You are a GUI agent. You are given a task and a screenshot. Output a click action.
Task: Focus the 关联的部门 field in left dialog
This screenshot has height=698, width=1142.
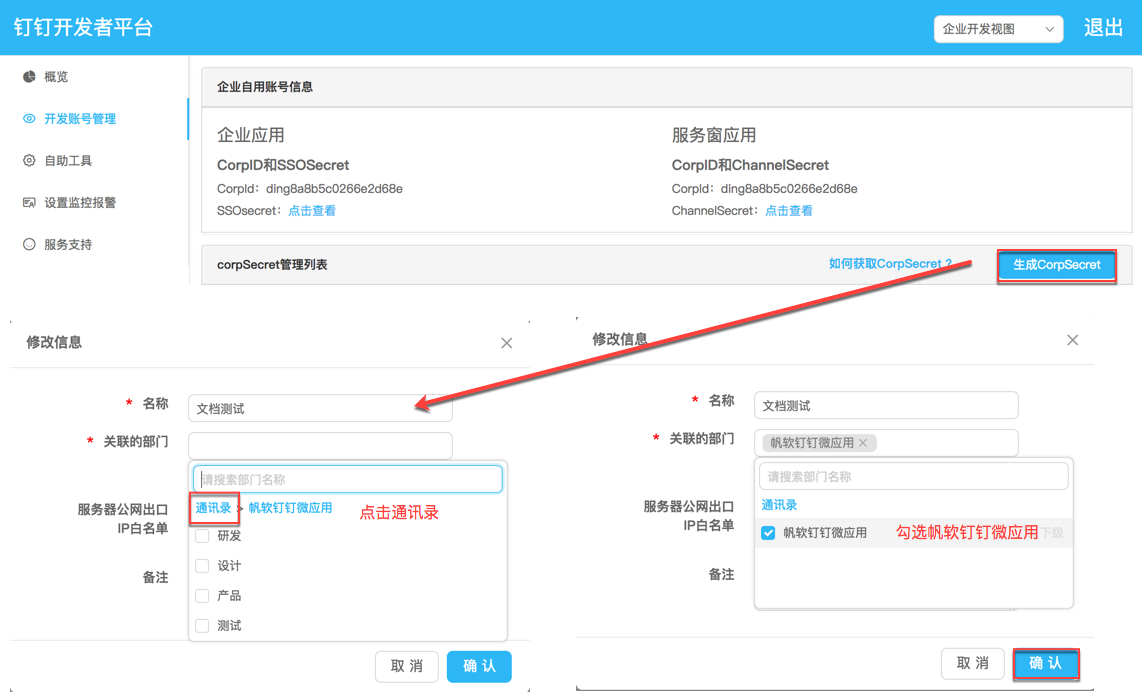(x=320, y=445)
